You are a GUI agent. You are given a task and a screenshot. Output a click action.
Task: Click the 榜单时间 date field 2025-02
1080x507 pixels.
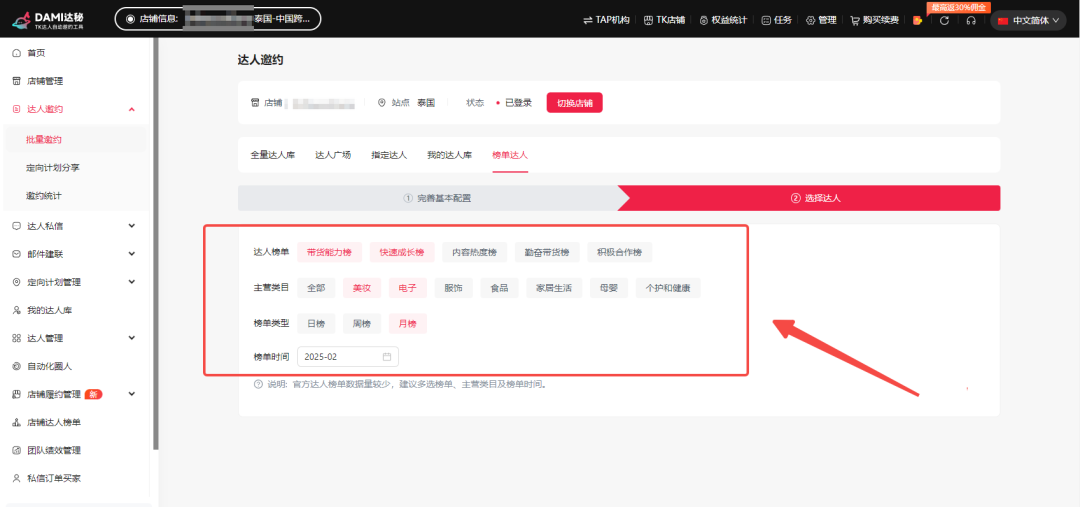[348, 357]
